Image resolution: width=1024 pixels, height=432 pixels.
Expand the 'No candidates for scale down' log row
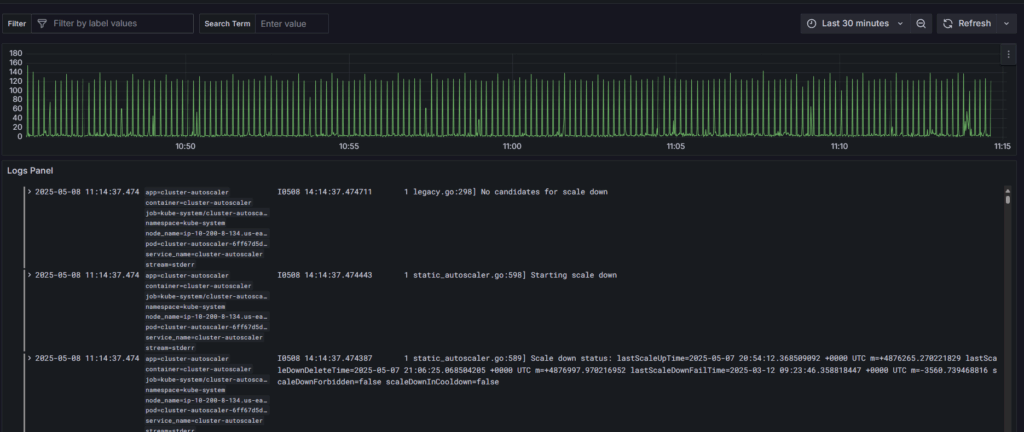[30, 191]
